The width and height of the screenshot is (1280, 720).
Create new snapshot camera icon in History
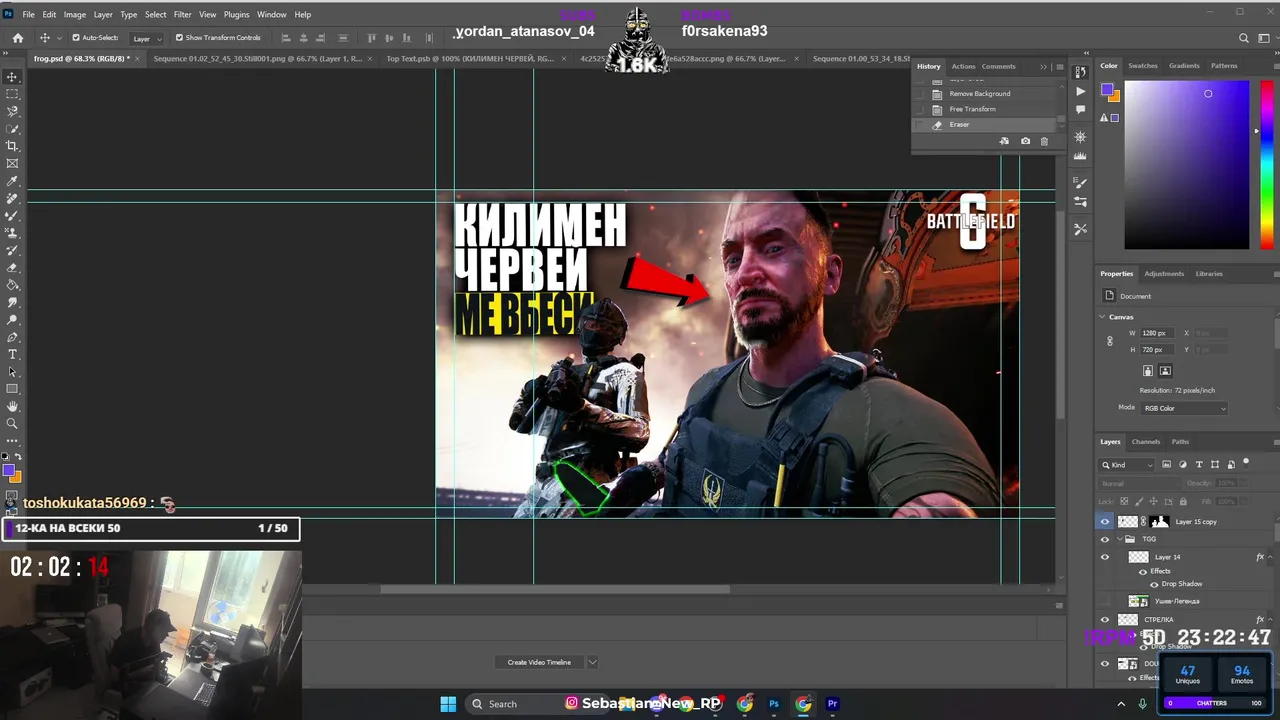pos(1025,141)
